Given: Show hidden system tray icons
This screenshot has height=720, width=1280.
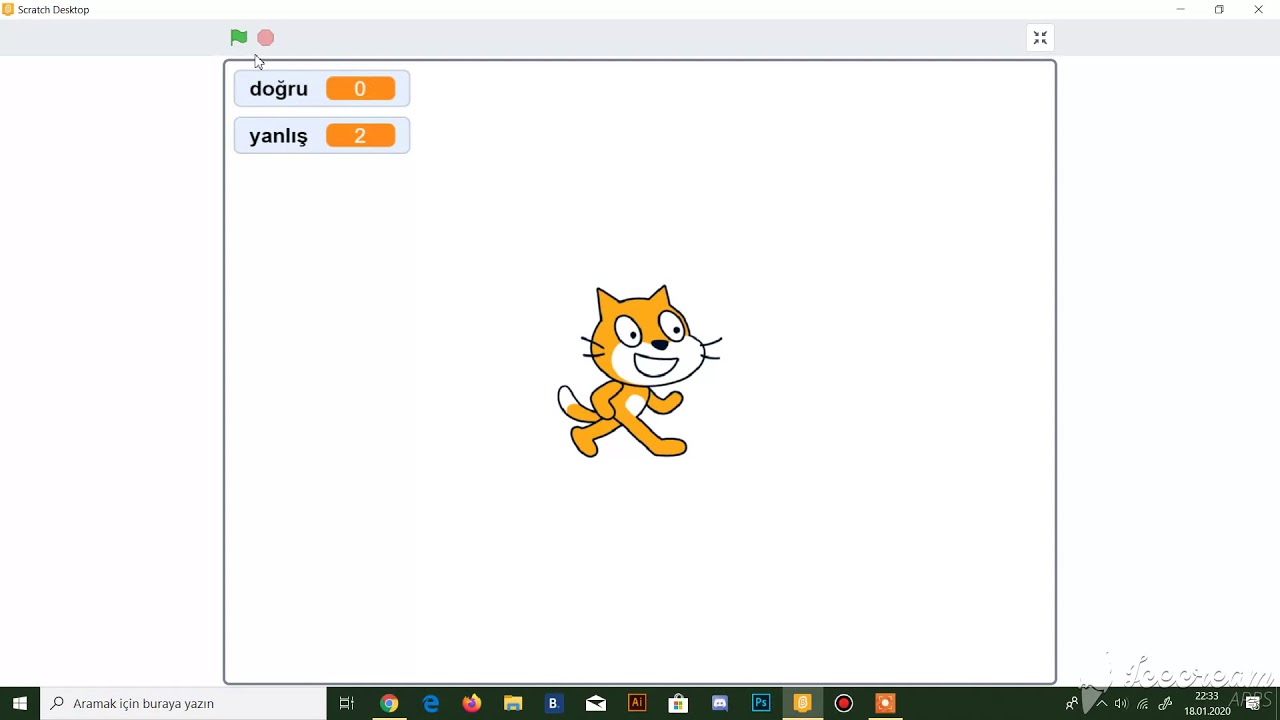Looking at the screenshot, I should click(x=1101, y=704).
